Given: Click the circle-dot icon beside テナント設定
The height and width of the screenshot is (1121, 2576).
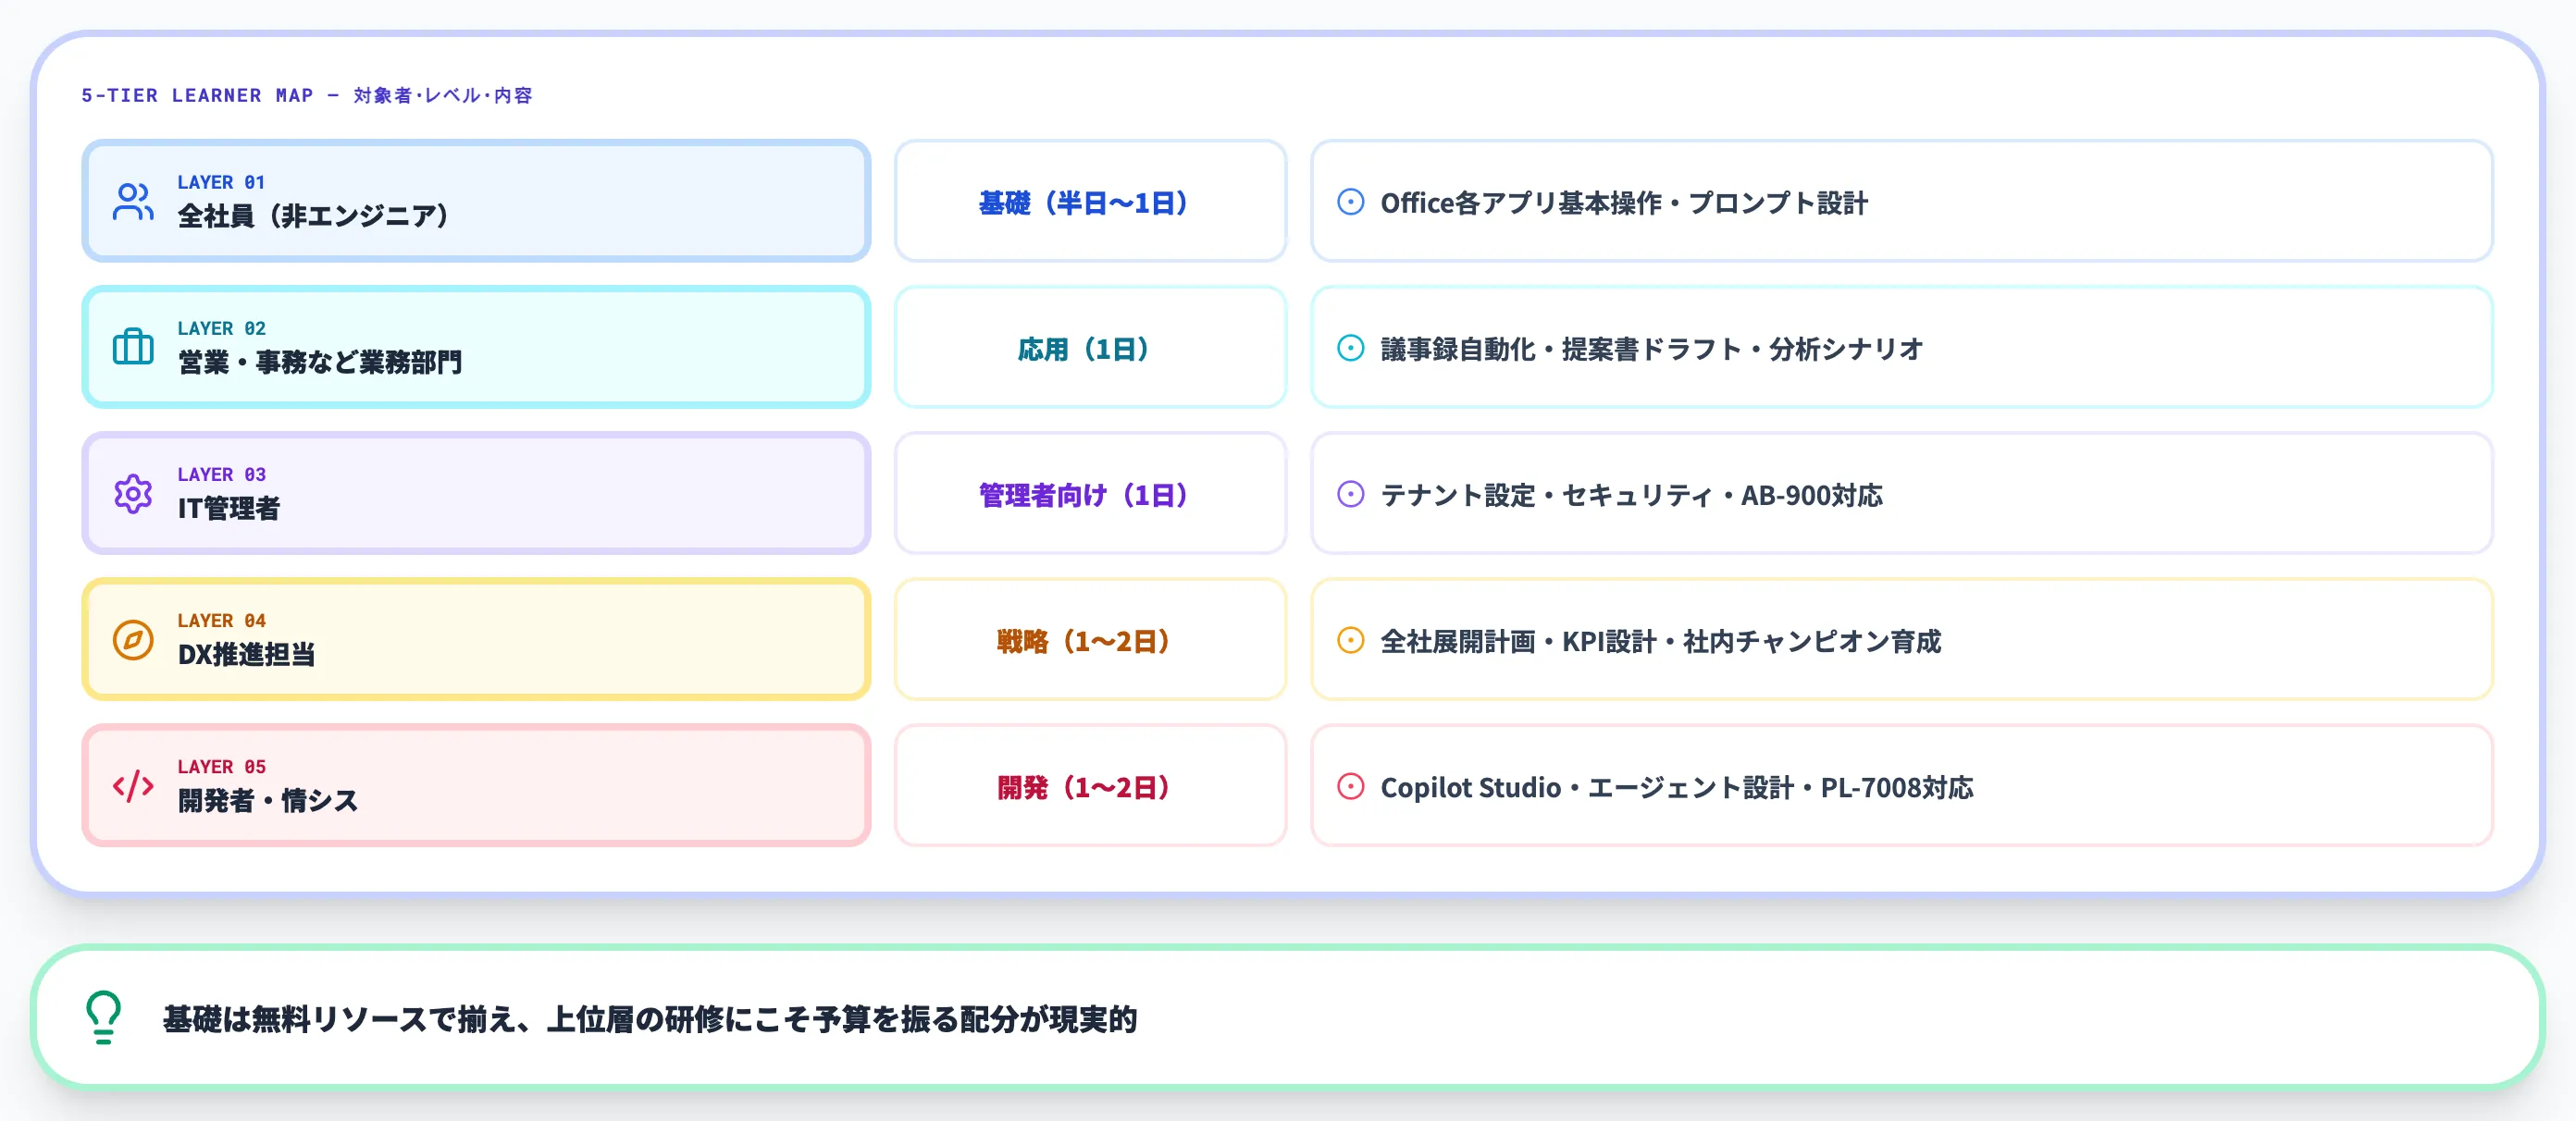Looking at the screenshot, I should pos(1350,494).
